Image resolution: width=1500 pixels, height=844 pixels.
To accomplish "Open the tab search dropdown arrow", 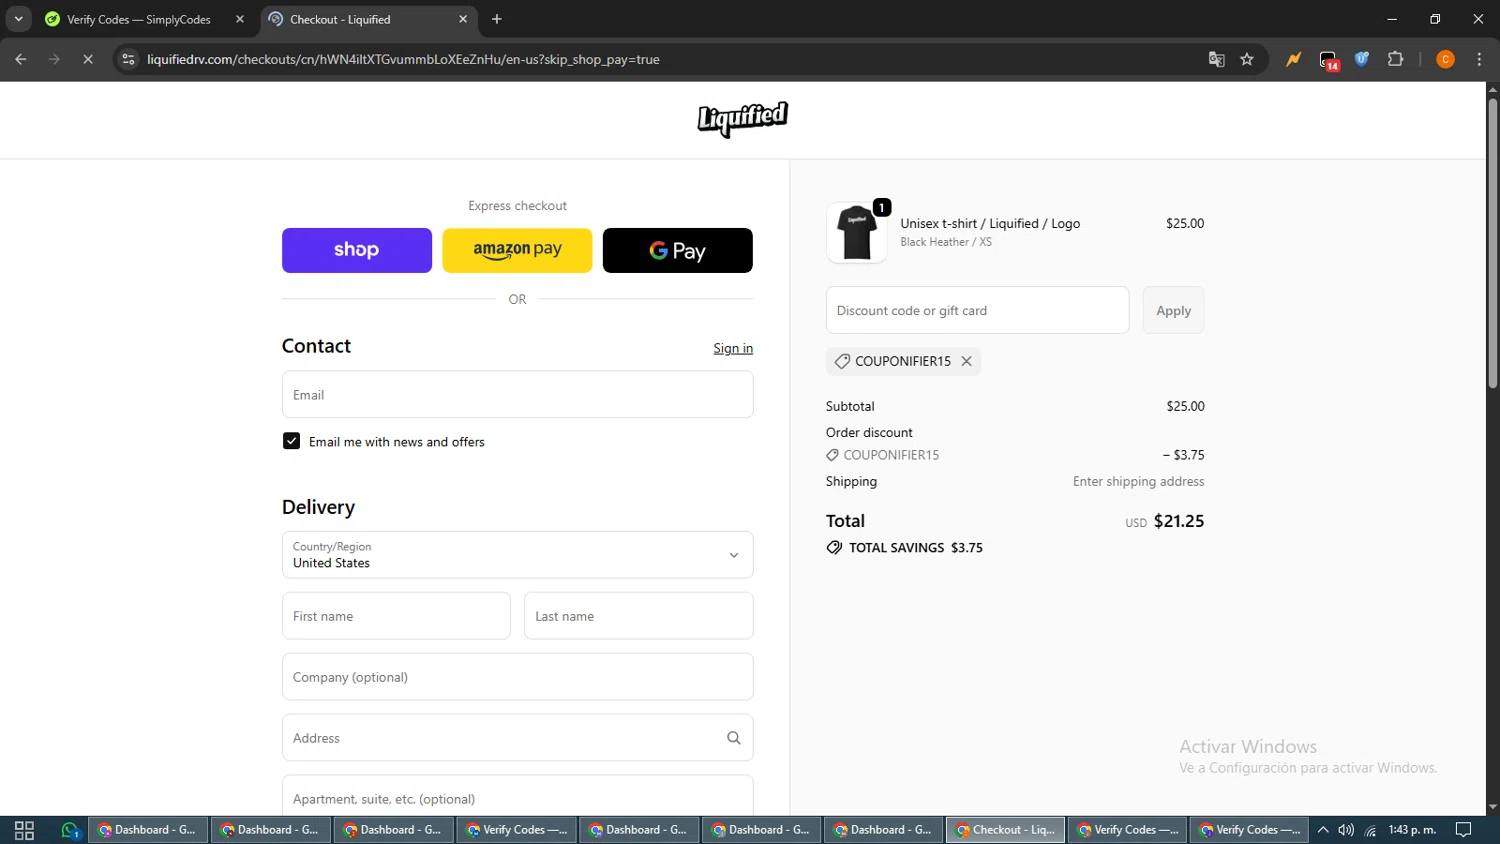I will point(18,19).
